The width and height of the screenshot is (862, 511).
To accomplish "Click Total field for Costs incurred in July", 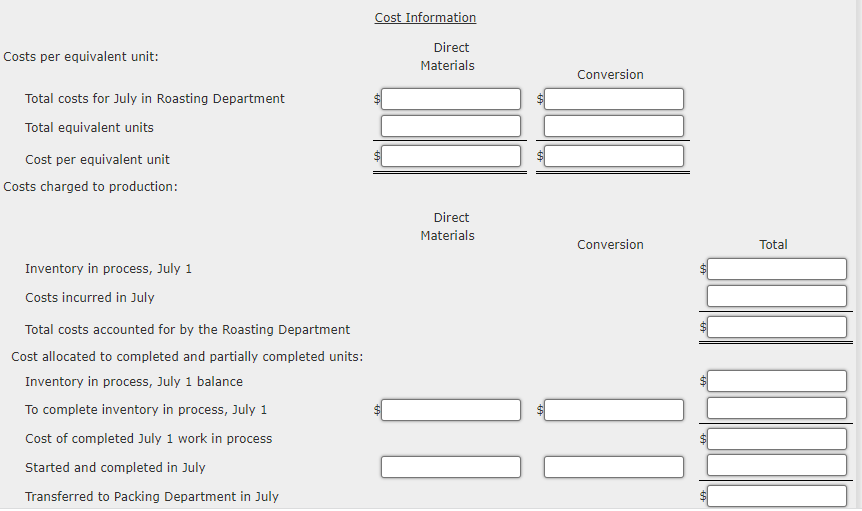I will (777, 296).
